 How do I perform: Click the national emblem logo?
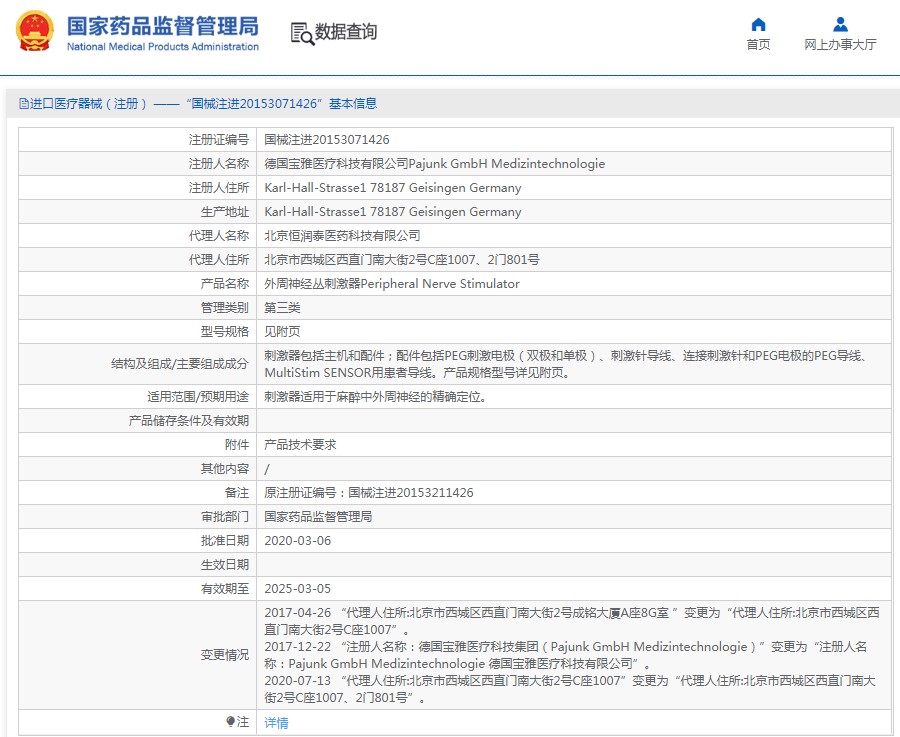click(x=35, y=32)
